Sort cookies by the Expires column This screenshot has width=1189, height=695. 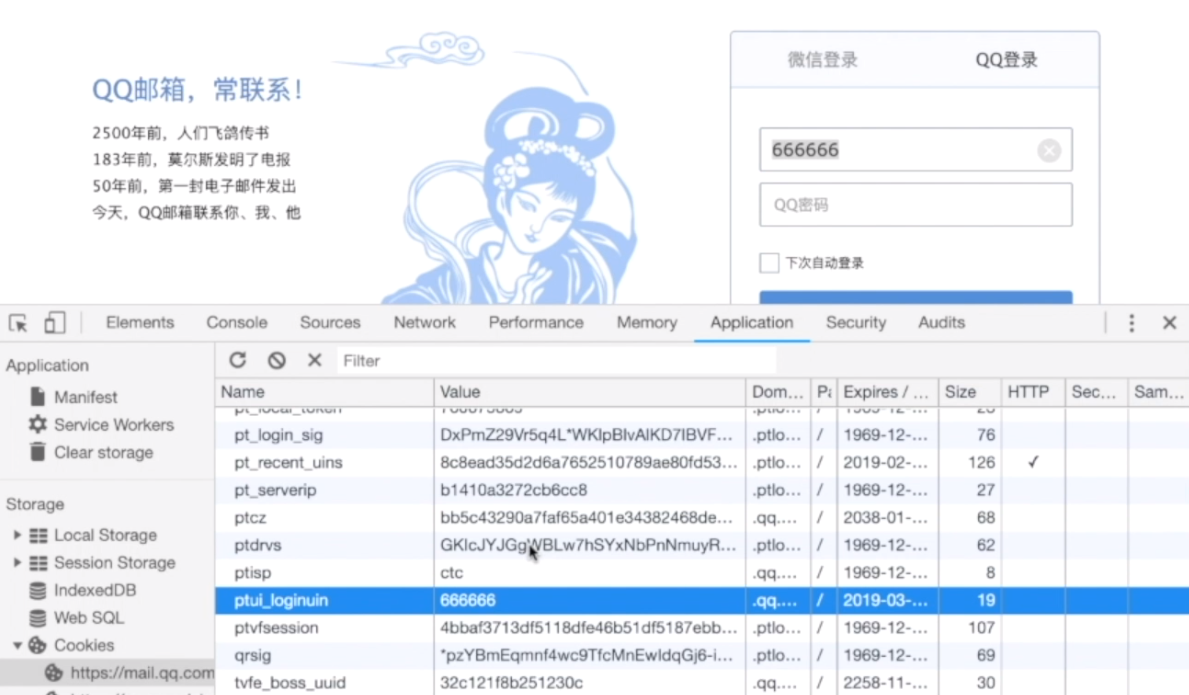887,392
